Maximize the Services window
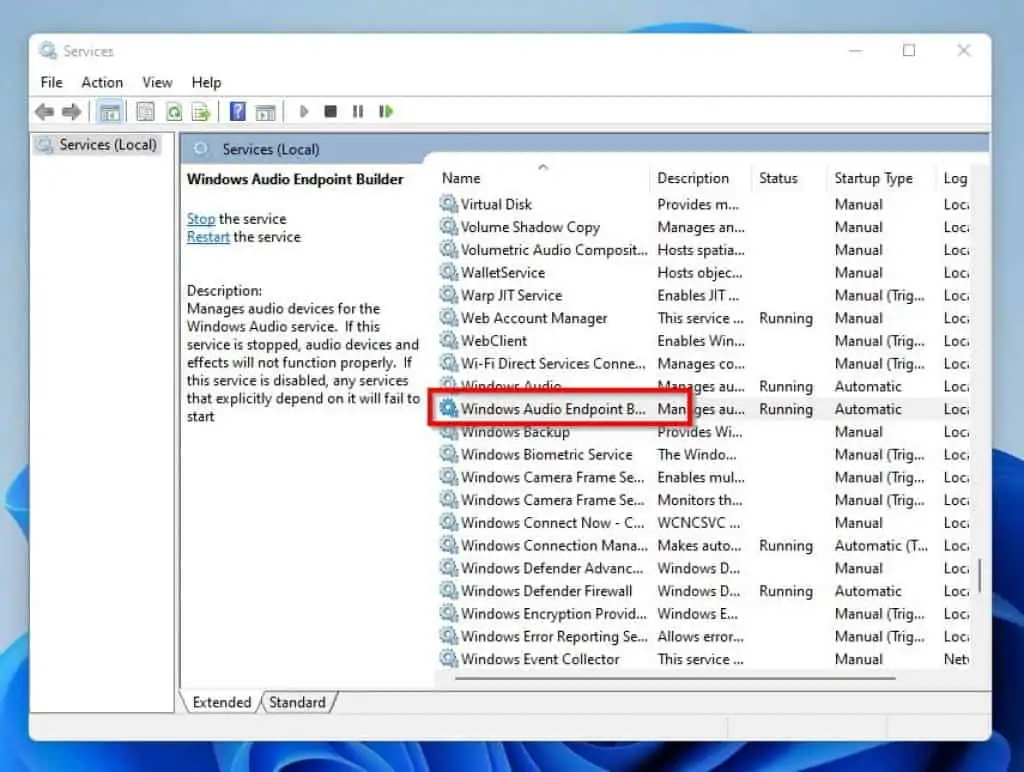The image size is (1024, 772). tap(908, 50)
